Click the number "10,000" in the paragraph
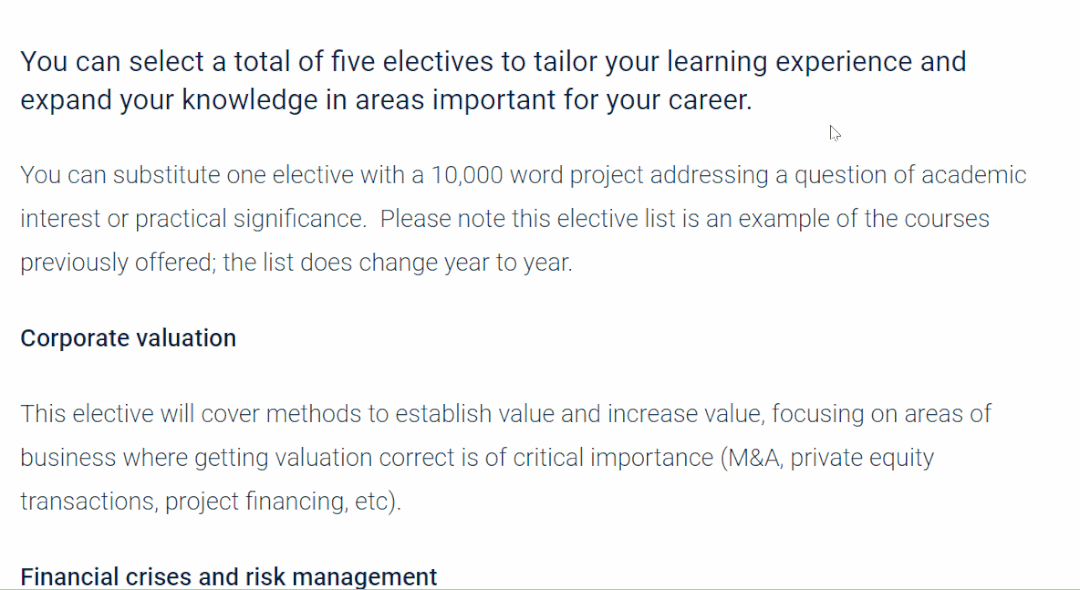Screen dimensions: 1080x590 click(x=466, y=175)
